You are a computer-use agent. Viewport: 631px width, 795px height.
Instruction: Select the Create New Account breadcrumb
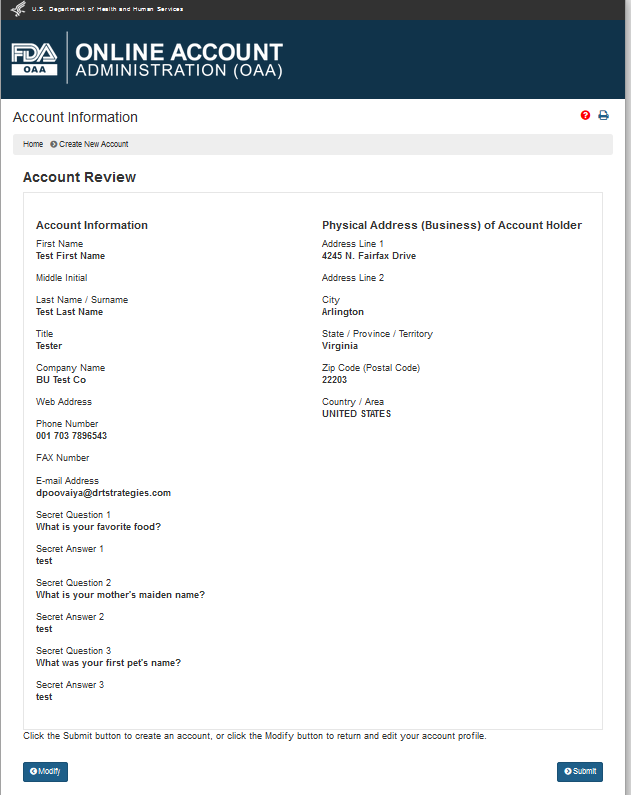point(93,145)
